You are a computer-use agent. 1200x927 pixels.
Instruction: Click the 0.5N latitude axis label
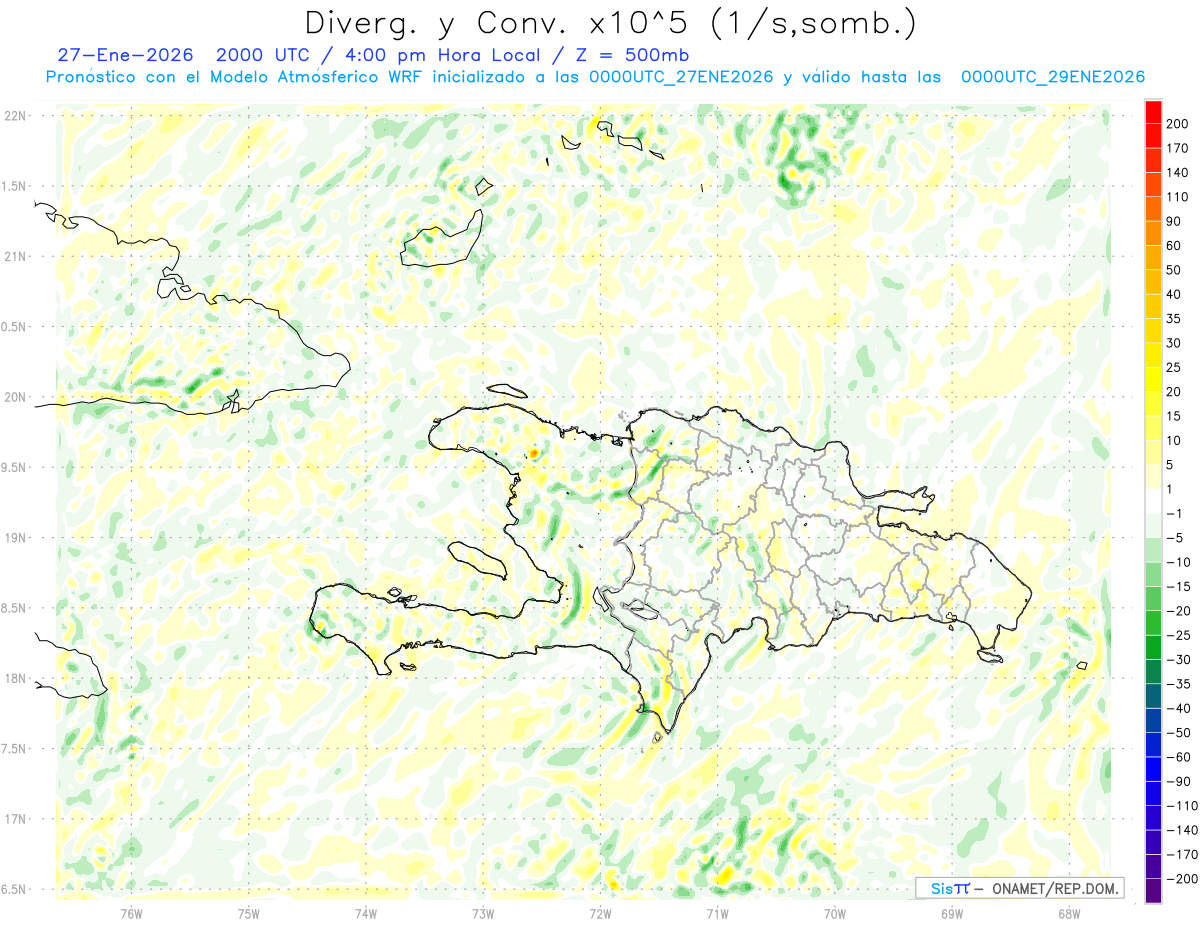tap(14, 327)
